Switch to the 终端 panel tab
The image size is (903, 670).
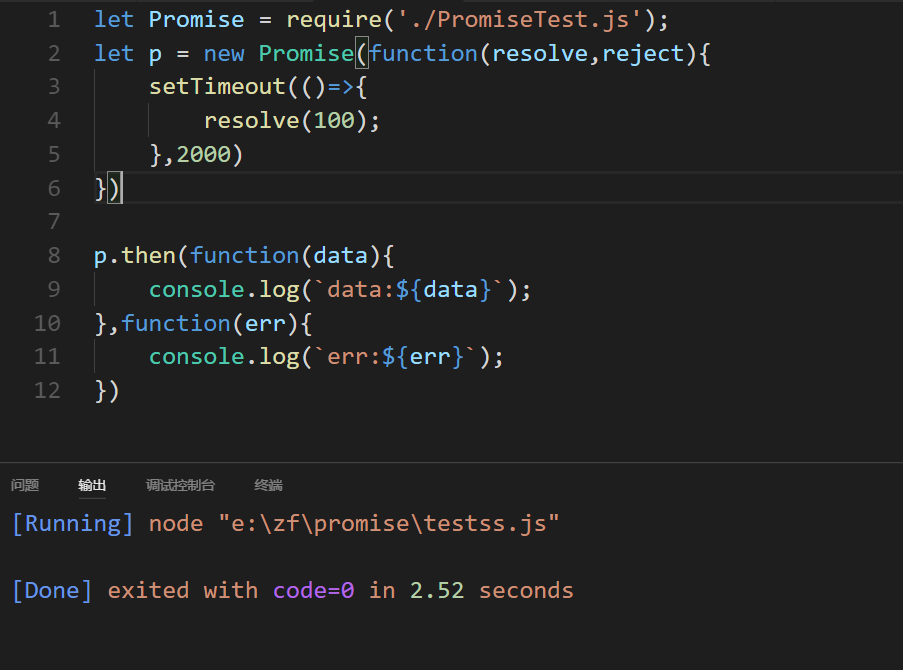coord(268,485)
